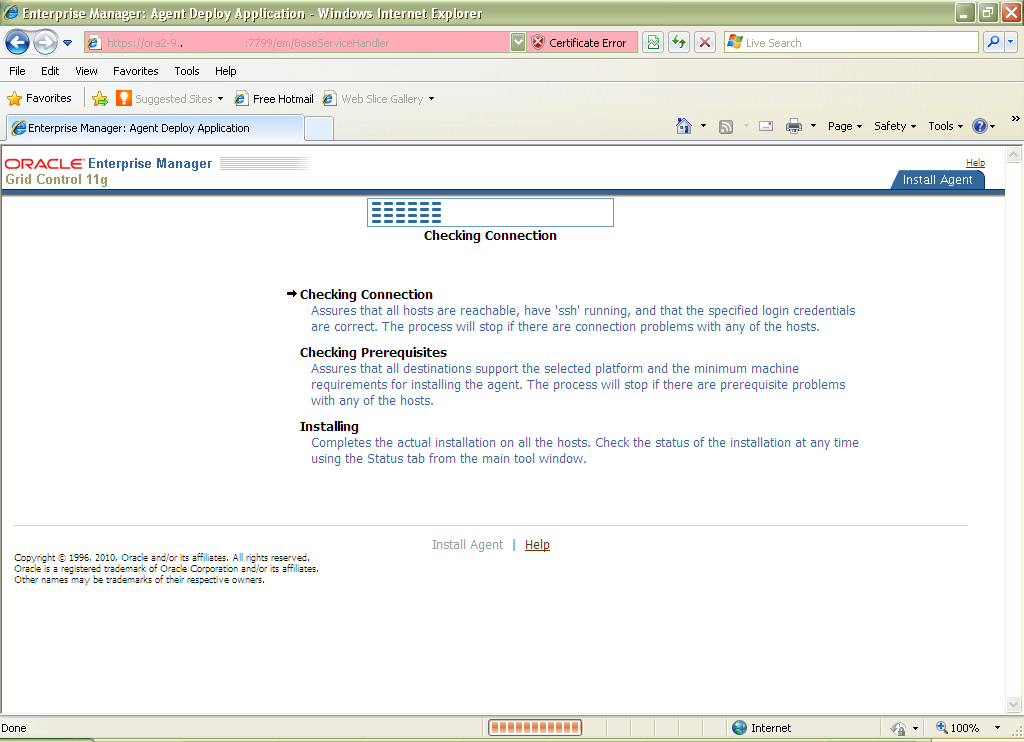This screenshot has height=742, width=1024.
Task: Click the Live Search magnifier icon
Action: click(993, 42)
